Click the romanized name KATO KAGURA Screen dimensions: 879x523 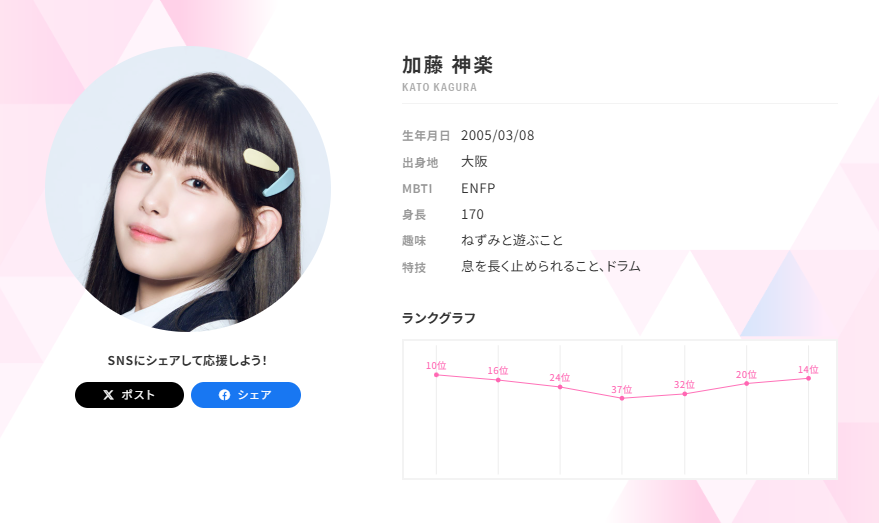pyautogui.click(x=440, y=87)
